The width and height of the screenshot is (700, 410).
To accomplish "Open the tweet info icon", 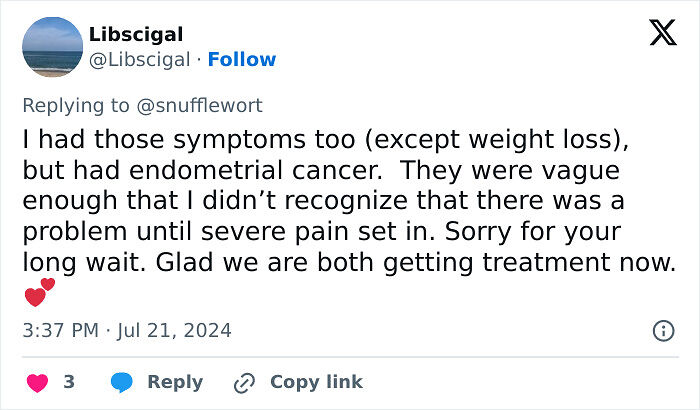I will (x=662, y=330).
